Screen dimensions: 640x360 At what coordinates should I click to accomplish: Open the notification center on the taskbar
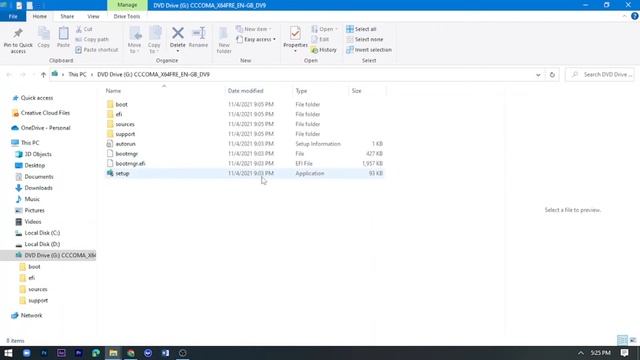pyautogui.click(x=624, y=353)
